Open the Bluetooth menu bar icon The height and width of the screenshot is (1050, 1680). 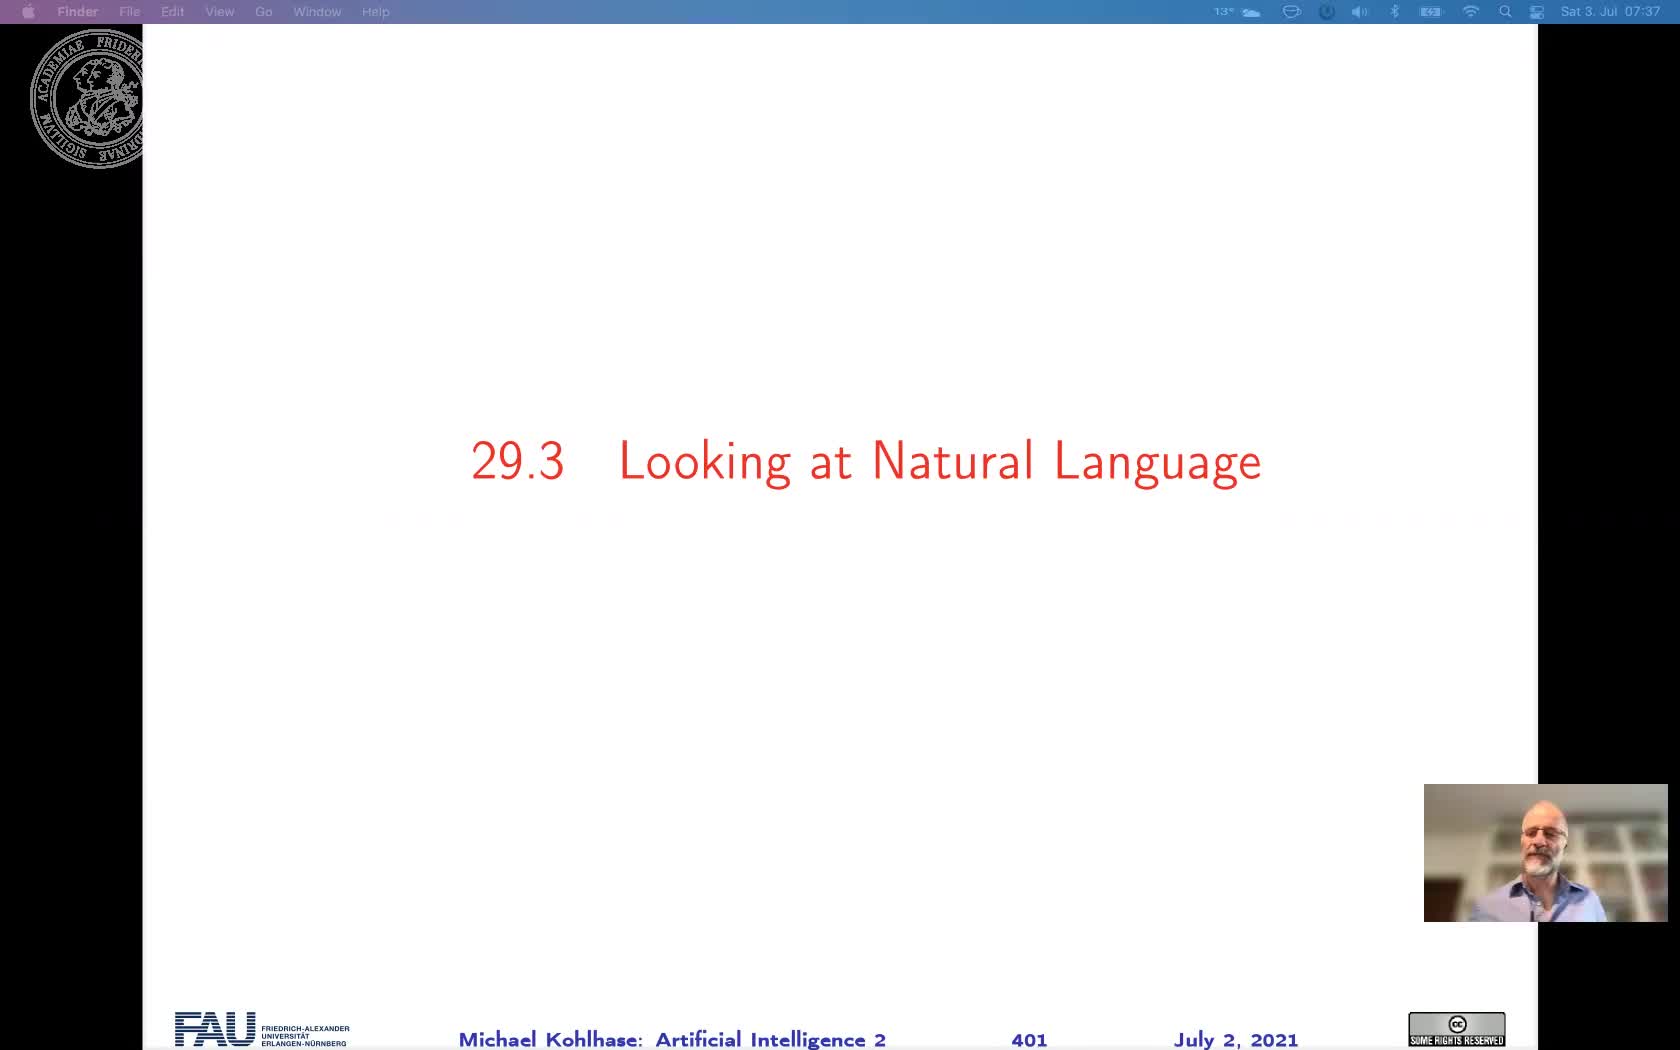point(1393,12)
